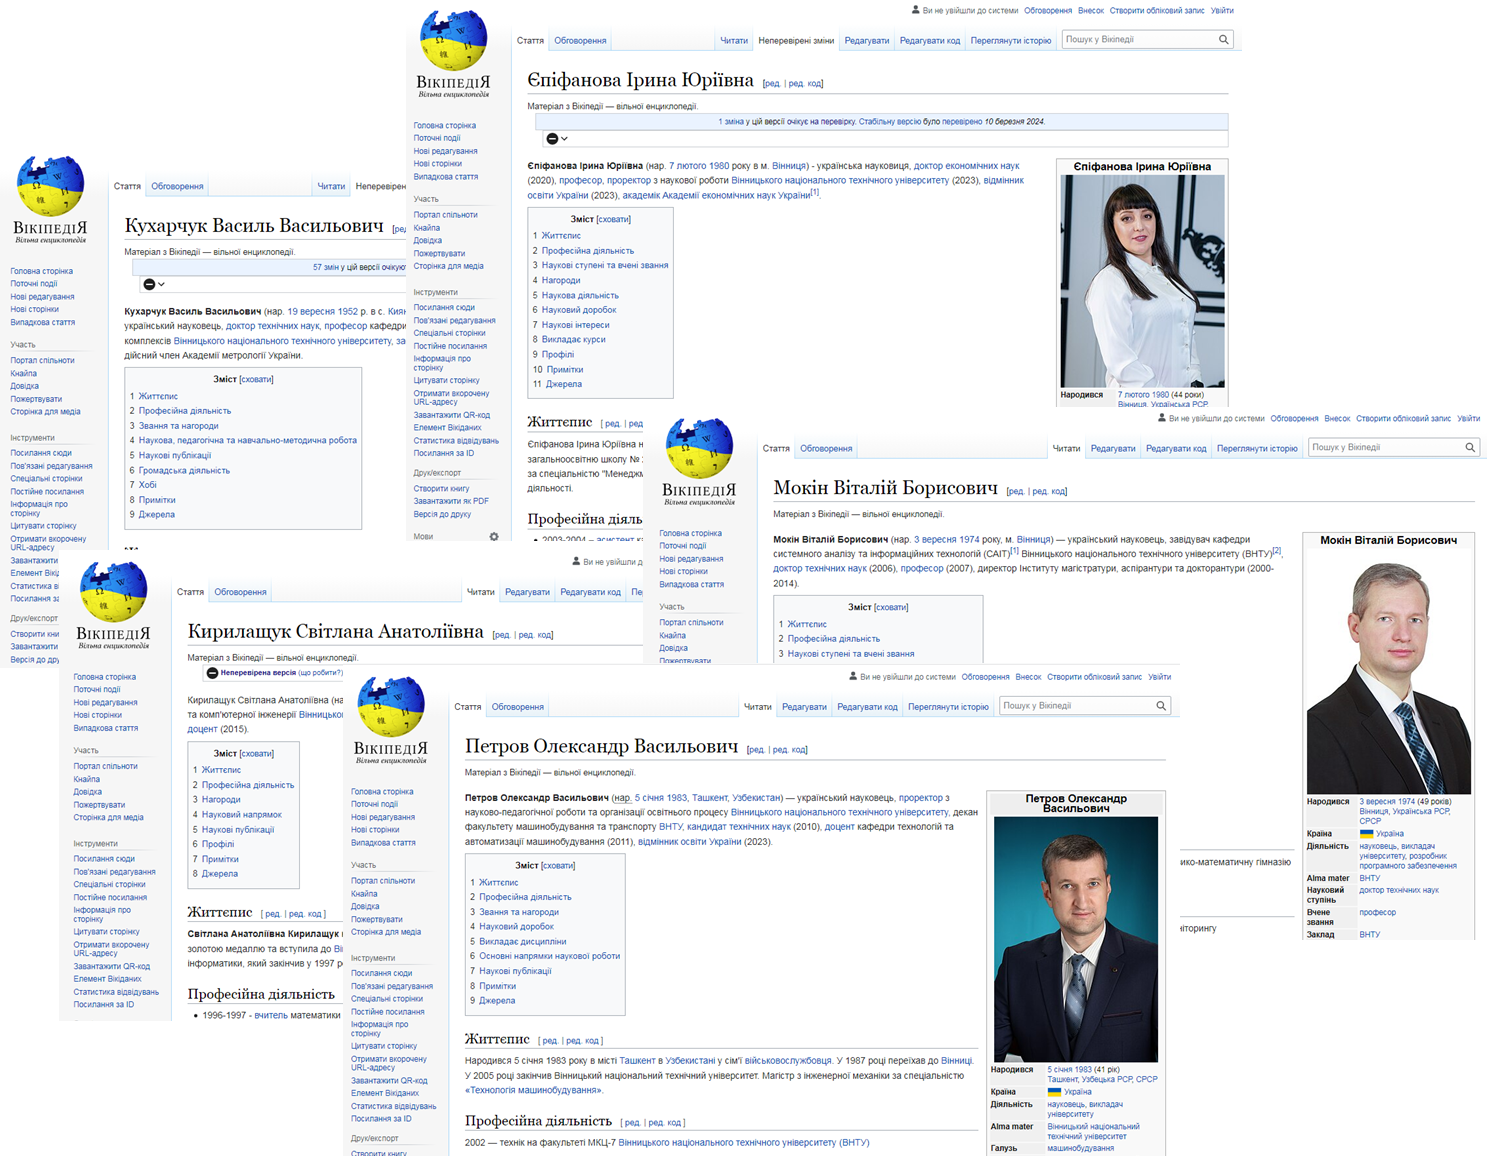
Task: Hide contents box on Мокін page
Action: click(891, 607)
